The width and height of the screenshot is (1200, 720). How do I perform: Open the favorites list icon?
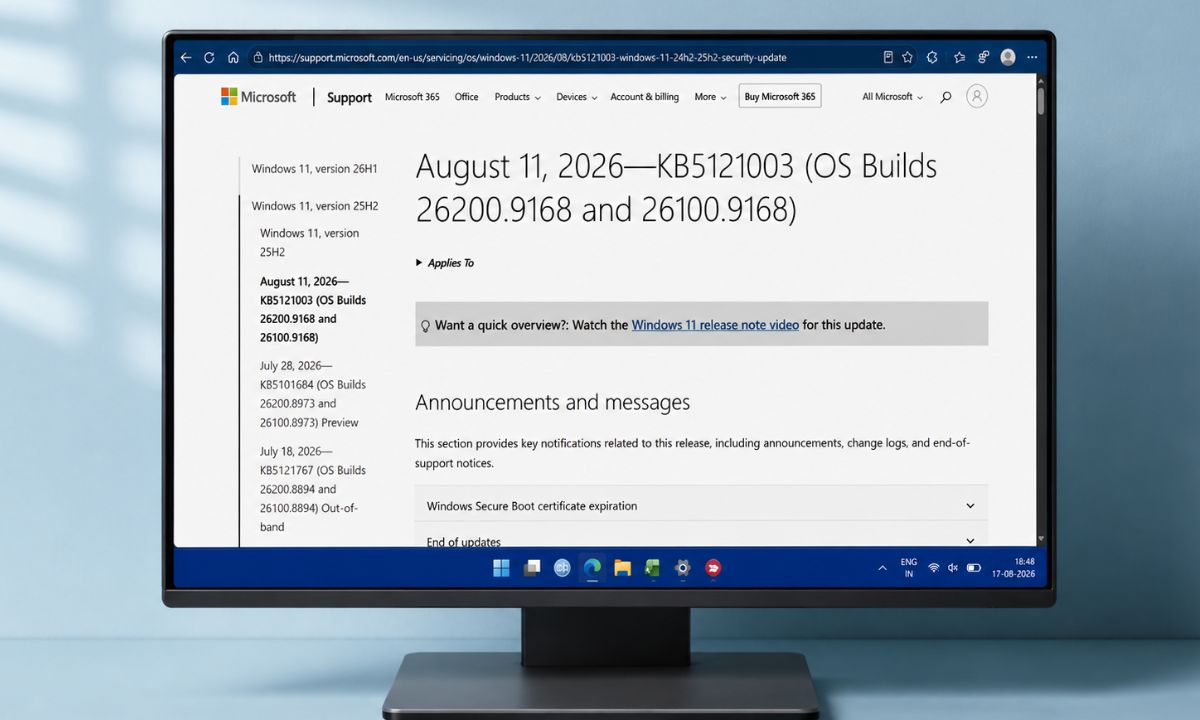960,58
